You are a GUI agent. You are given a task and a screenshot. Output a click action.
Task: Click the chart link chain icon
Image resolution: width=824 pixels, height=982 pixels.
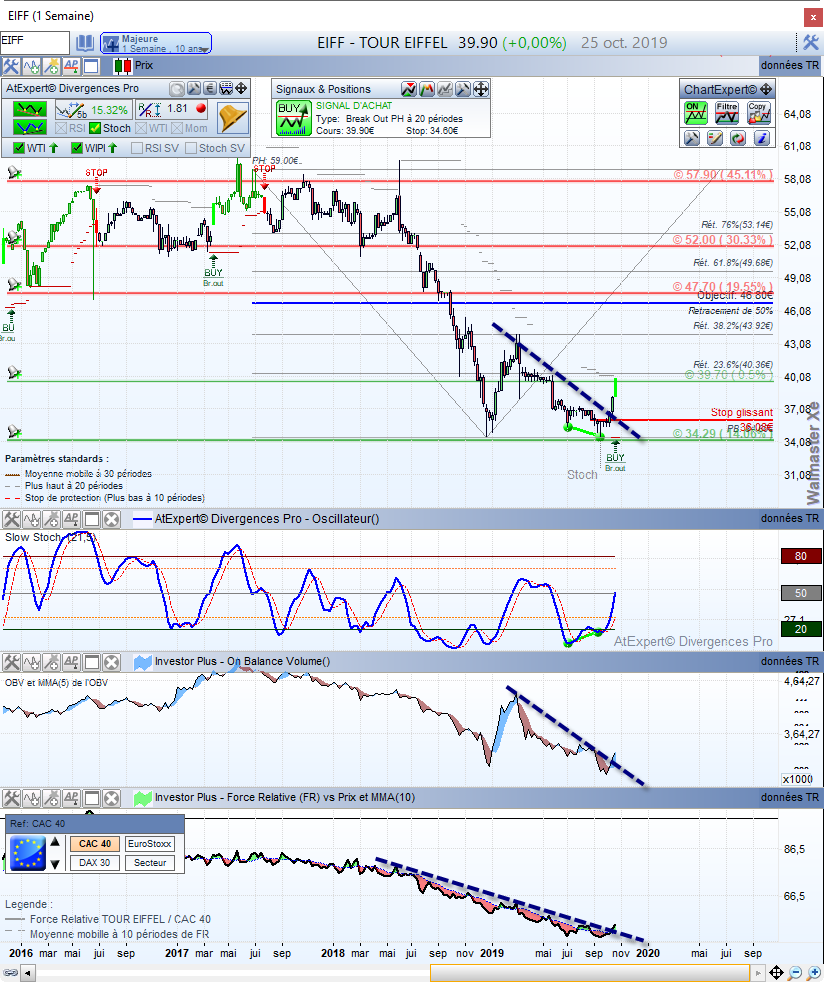click(x=11, y=974)
